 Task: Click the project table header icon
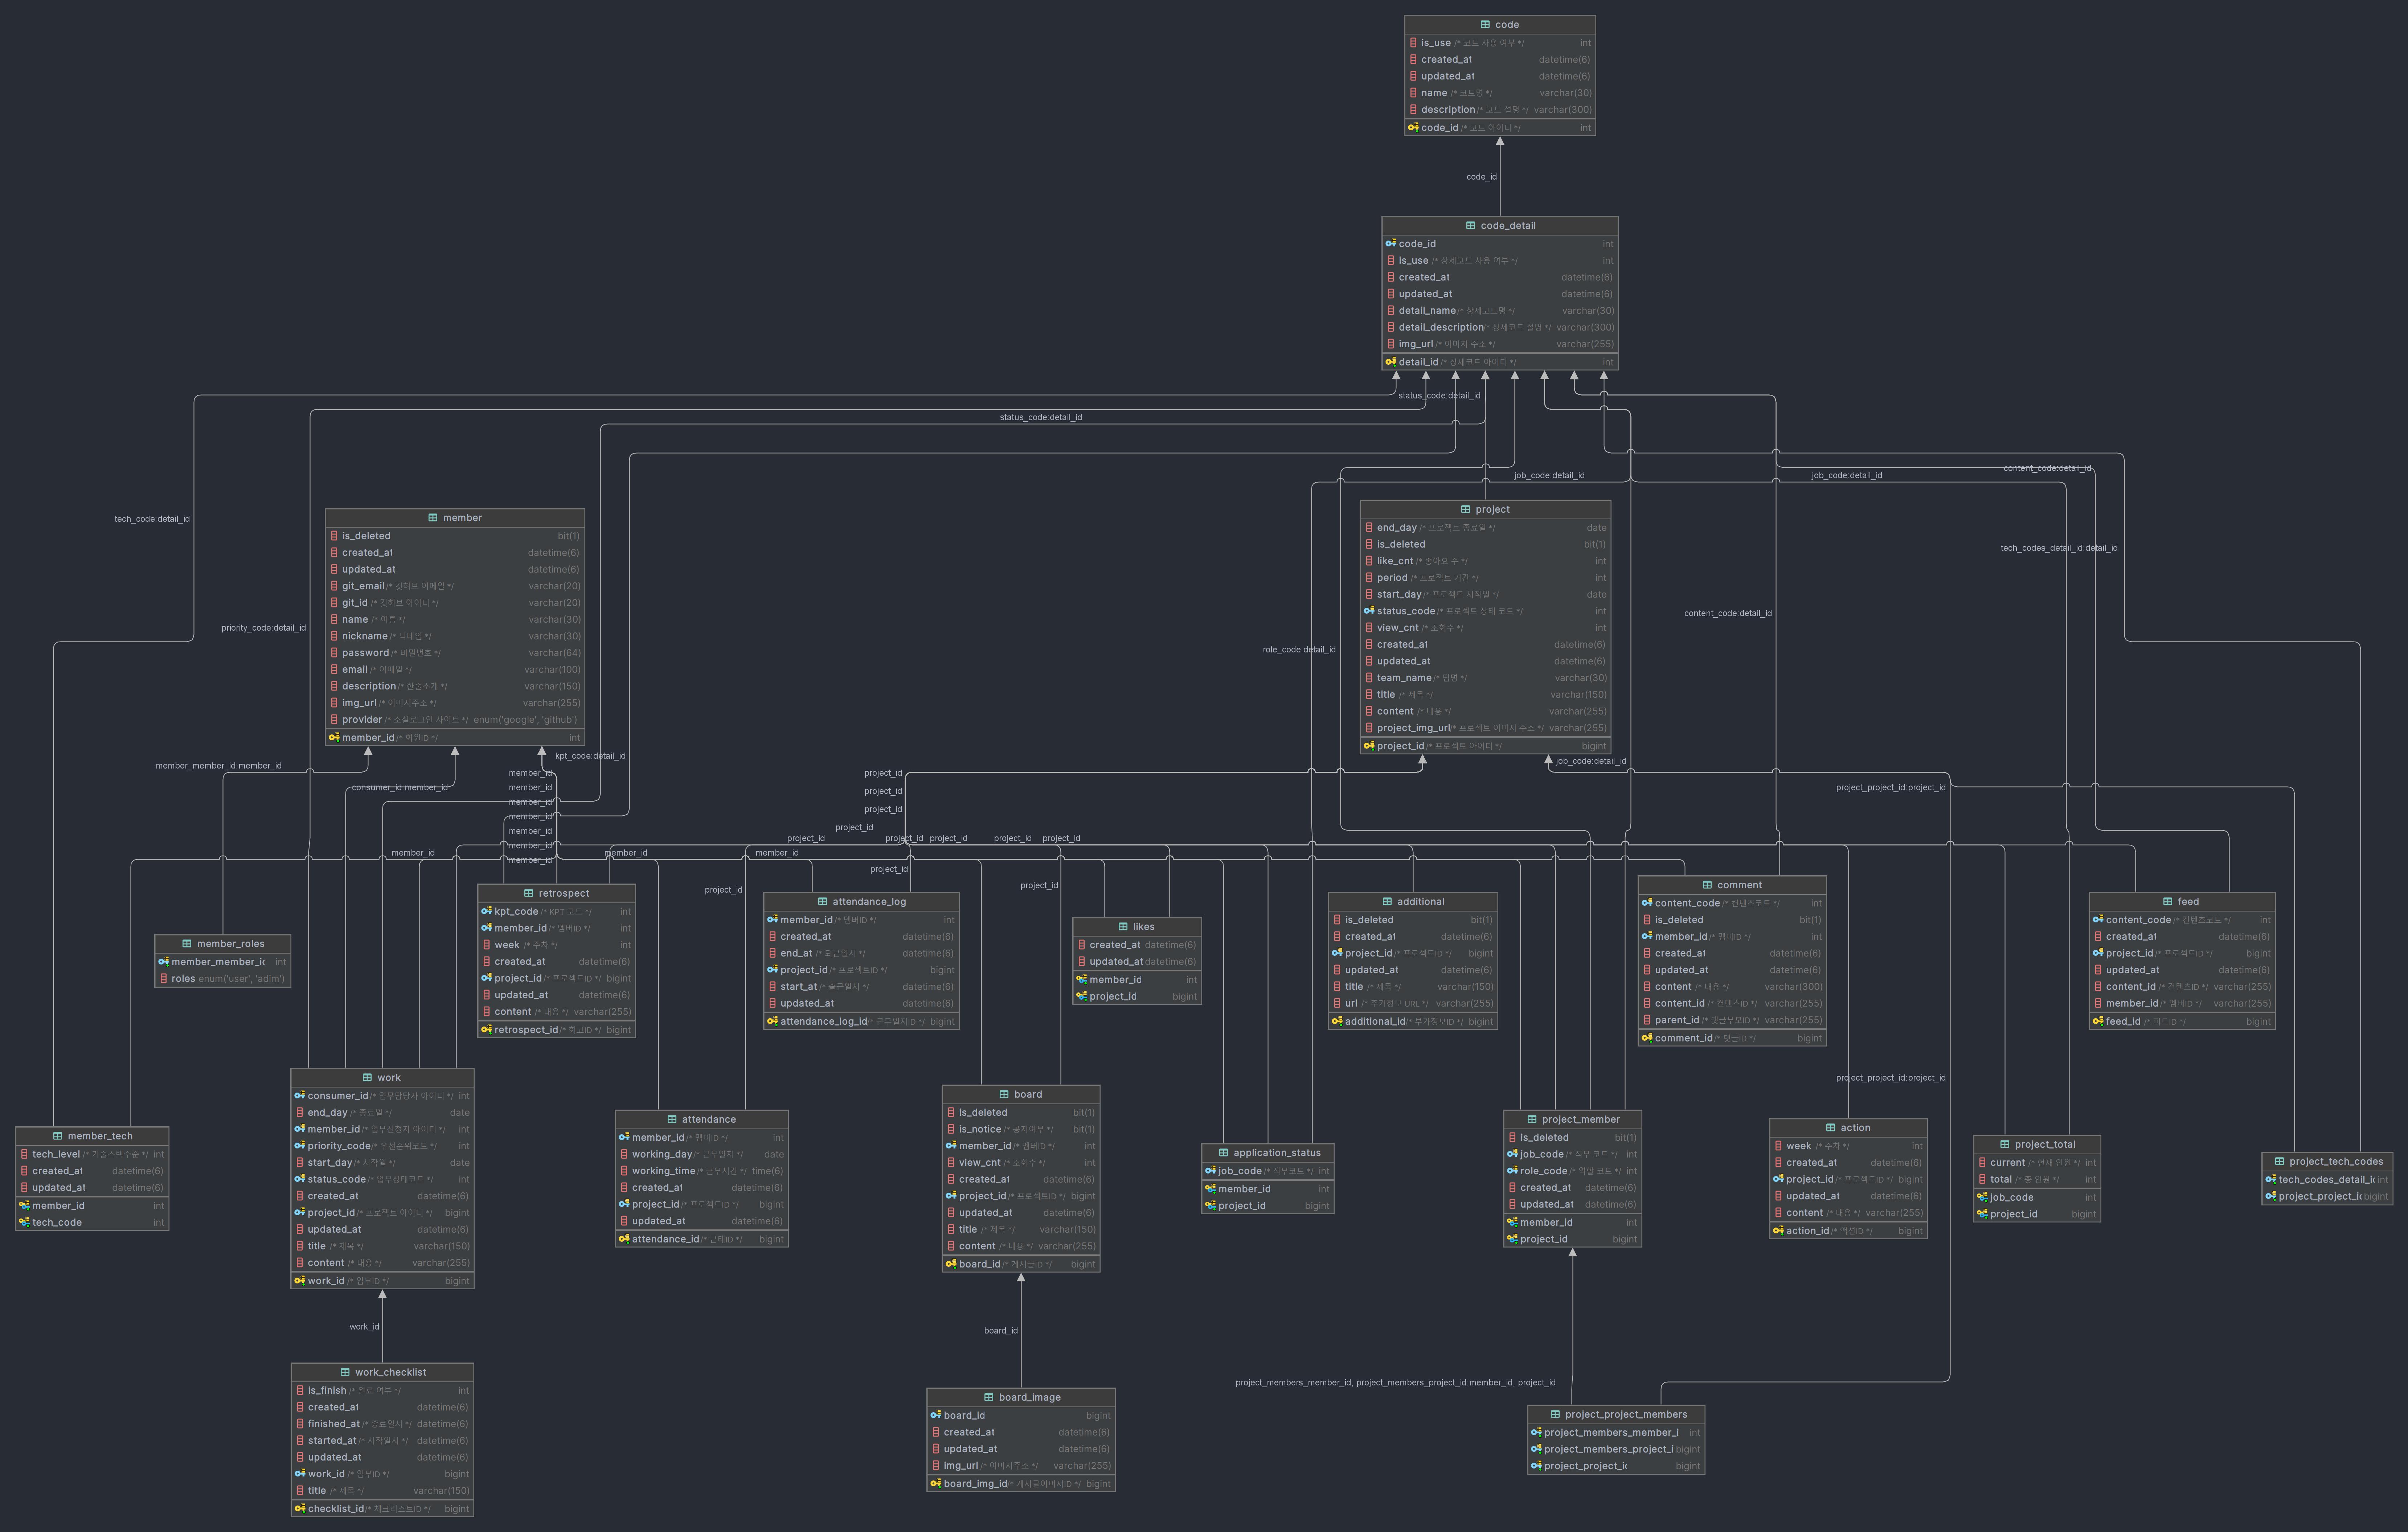click(1466, 510)
